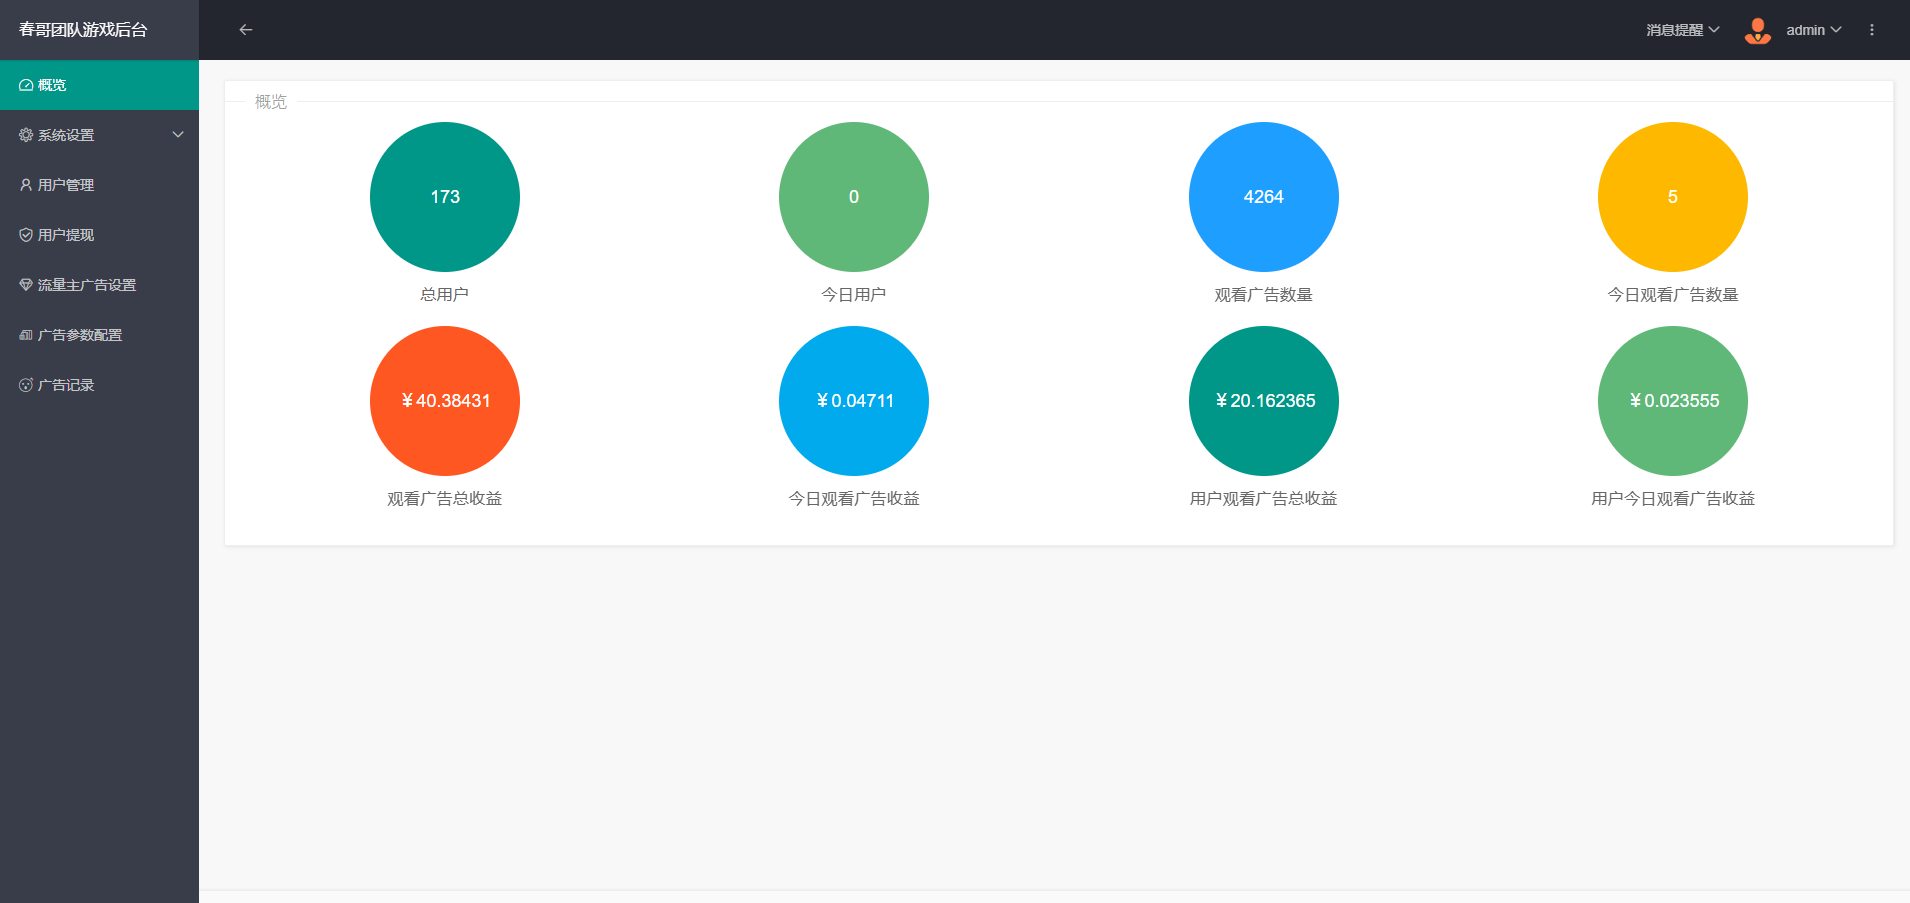
Task: Open 用户提现 menu item
Action: click(99, 235)
